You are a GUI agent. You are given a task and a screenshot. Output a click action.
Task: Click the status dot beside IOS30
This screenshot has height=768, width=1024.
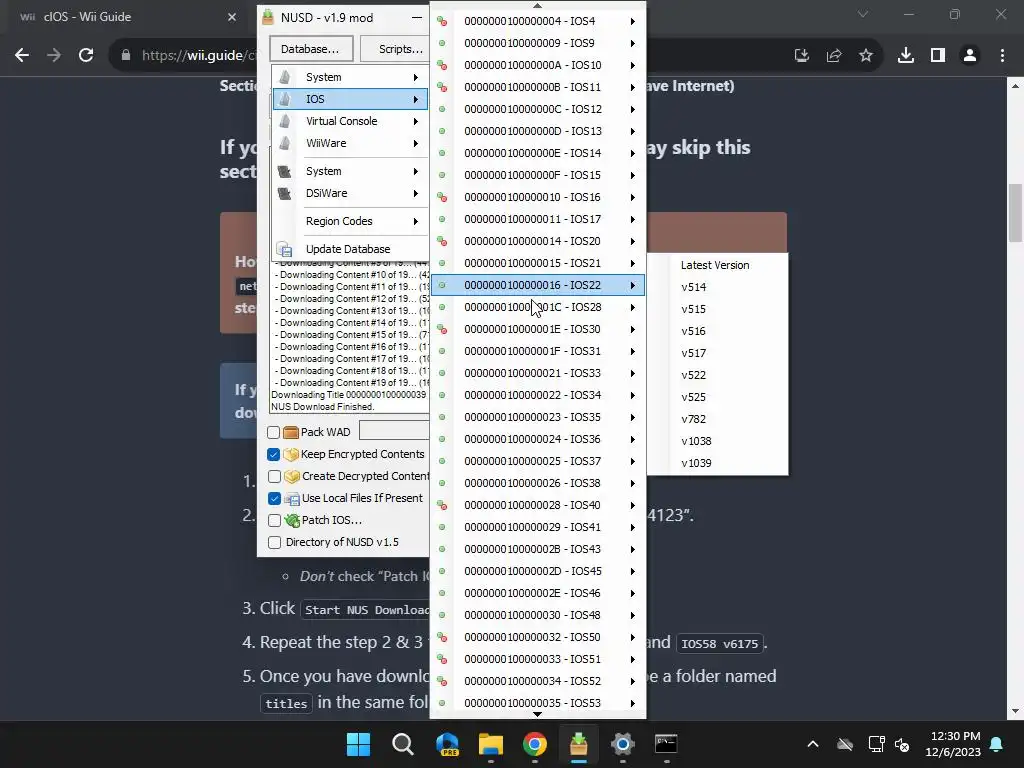pyautogui.click(x=442, y=329)
